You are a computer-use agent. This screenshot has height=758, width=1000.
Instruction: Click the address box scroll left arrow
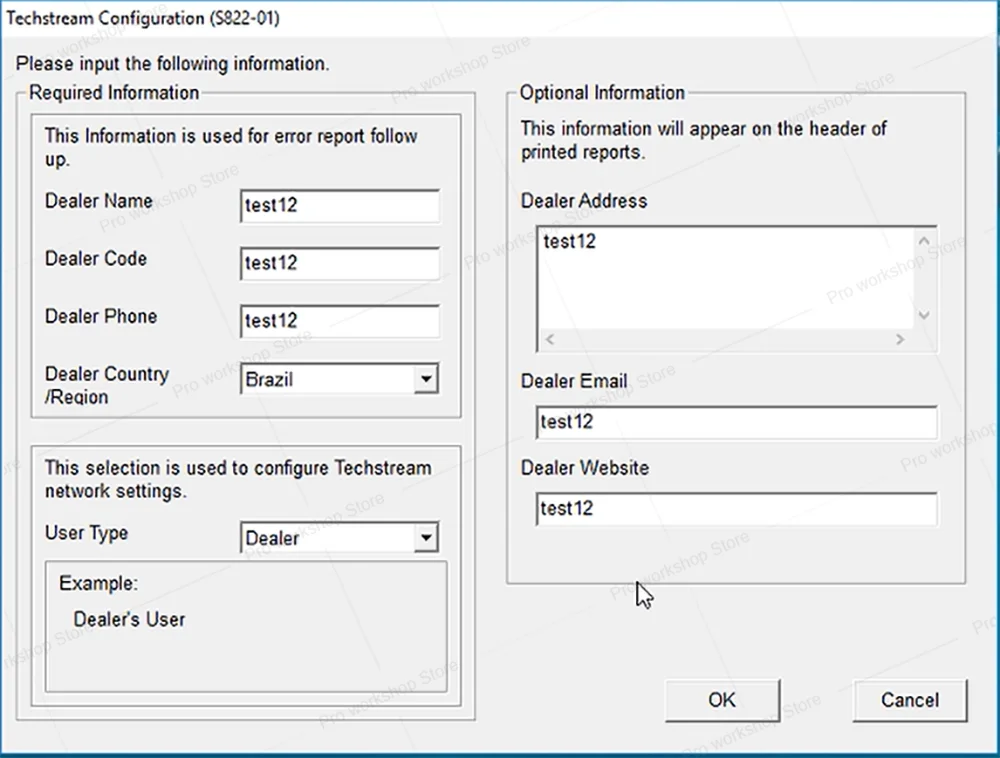pyautogui.click(x=550, y=339)
